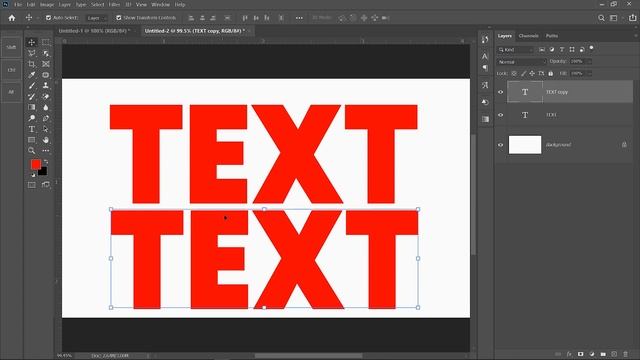Screen dimensions: 640x360
Task: Toggle lock transparent pixels
Action: tap(514, 73)
